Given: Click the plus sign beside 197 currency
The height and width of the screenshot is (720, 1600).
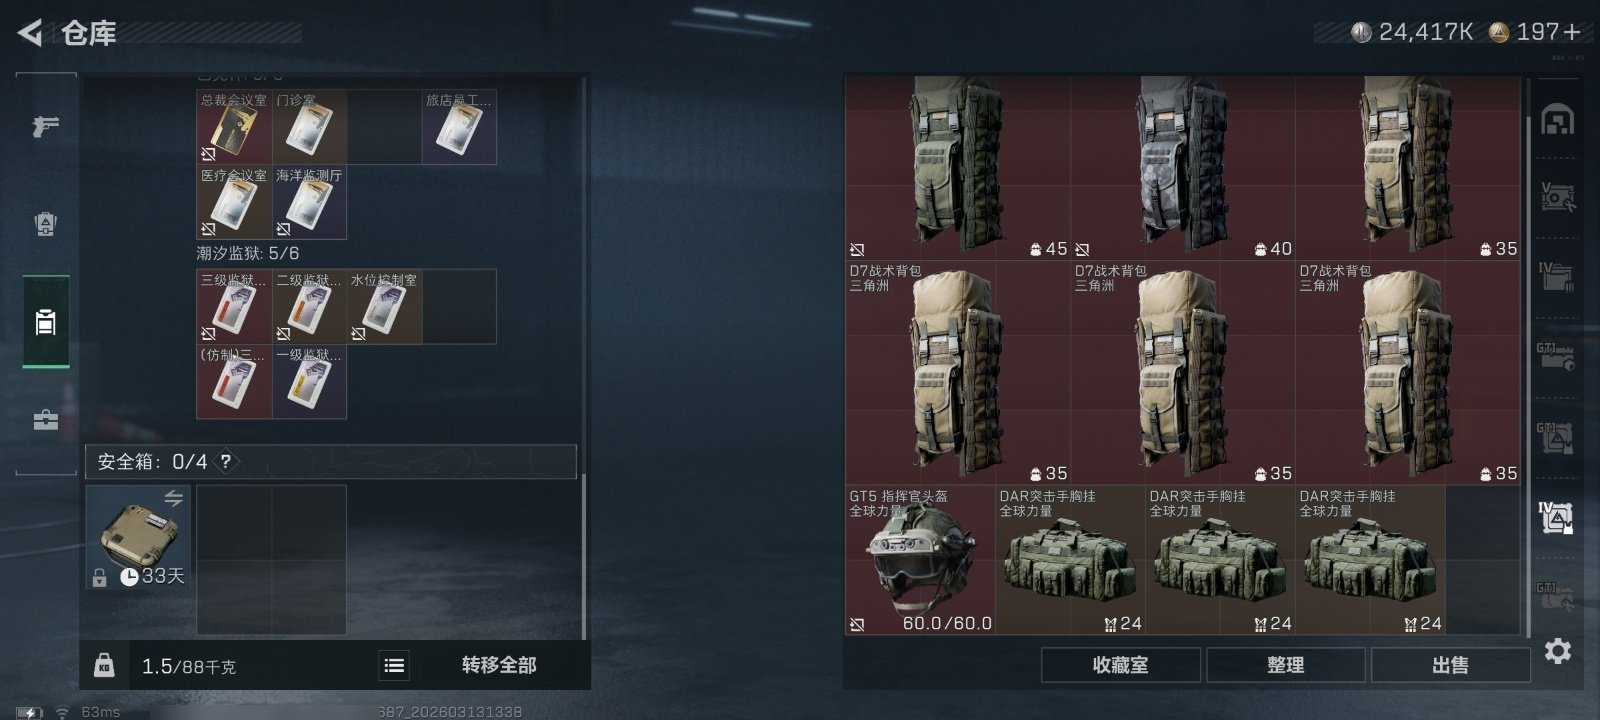Looking at the screenshot, I should [1570, 32].
